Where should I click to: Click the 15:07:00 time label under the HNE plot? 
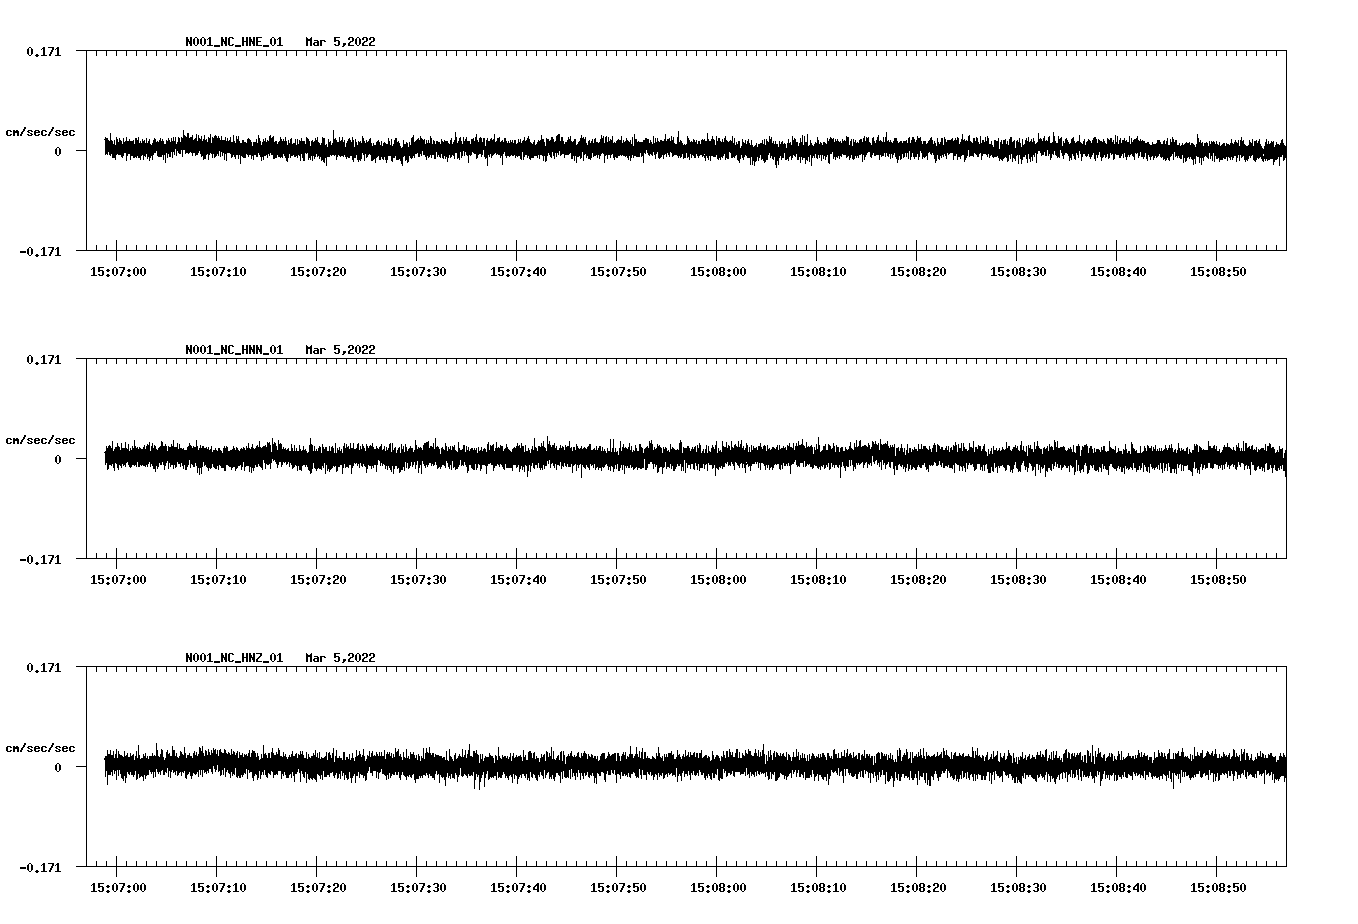(x=118, y=272)
